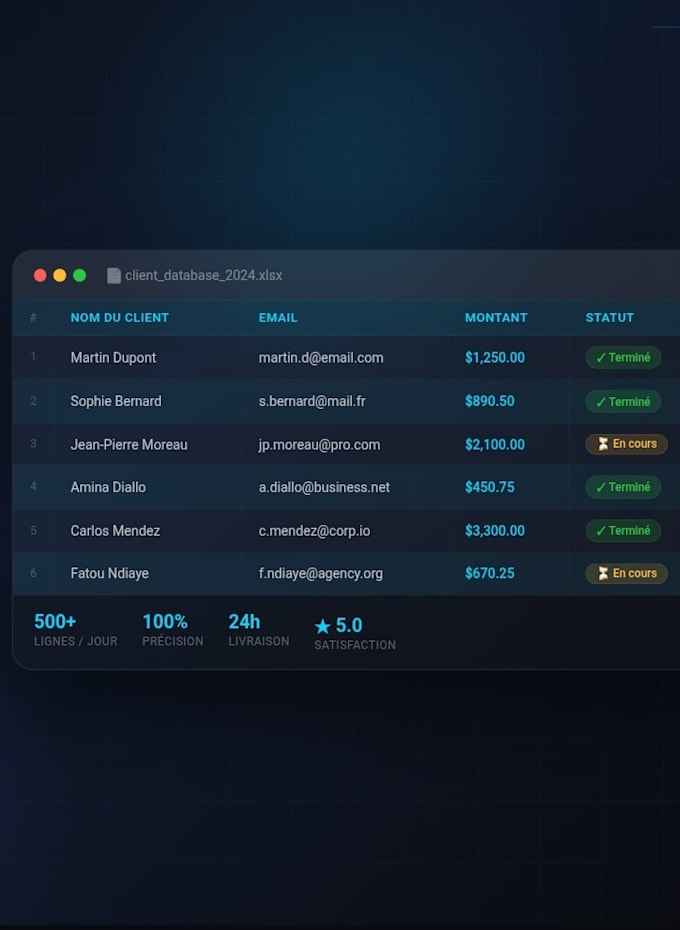Select the $3,300.00 amount cell
Screen dimensions: 680x930
pyautogui.click(x=495, y=530)
